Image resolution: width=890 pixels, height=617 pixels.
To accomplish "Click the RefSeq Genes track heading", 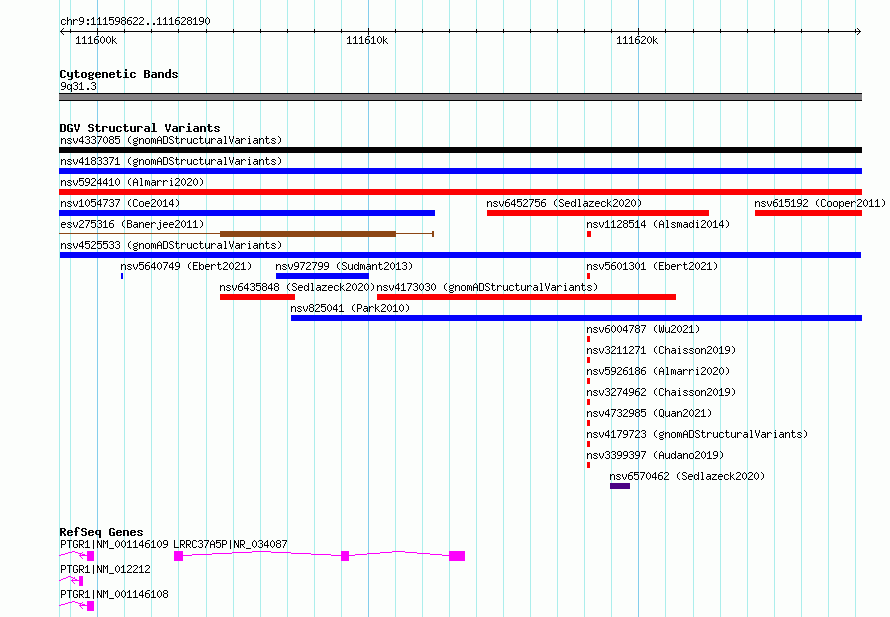I will (x=101, y=532).
